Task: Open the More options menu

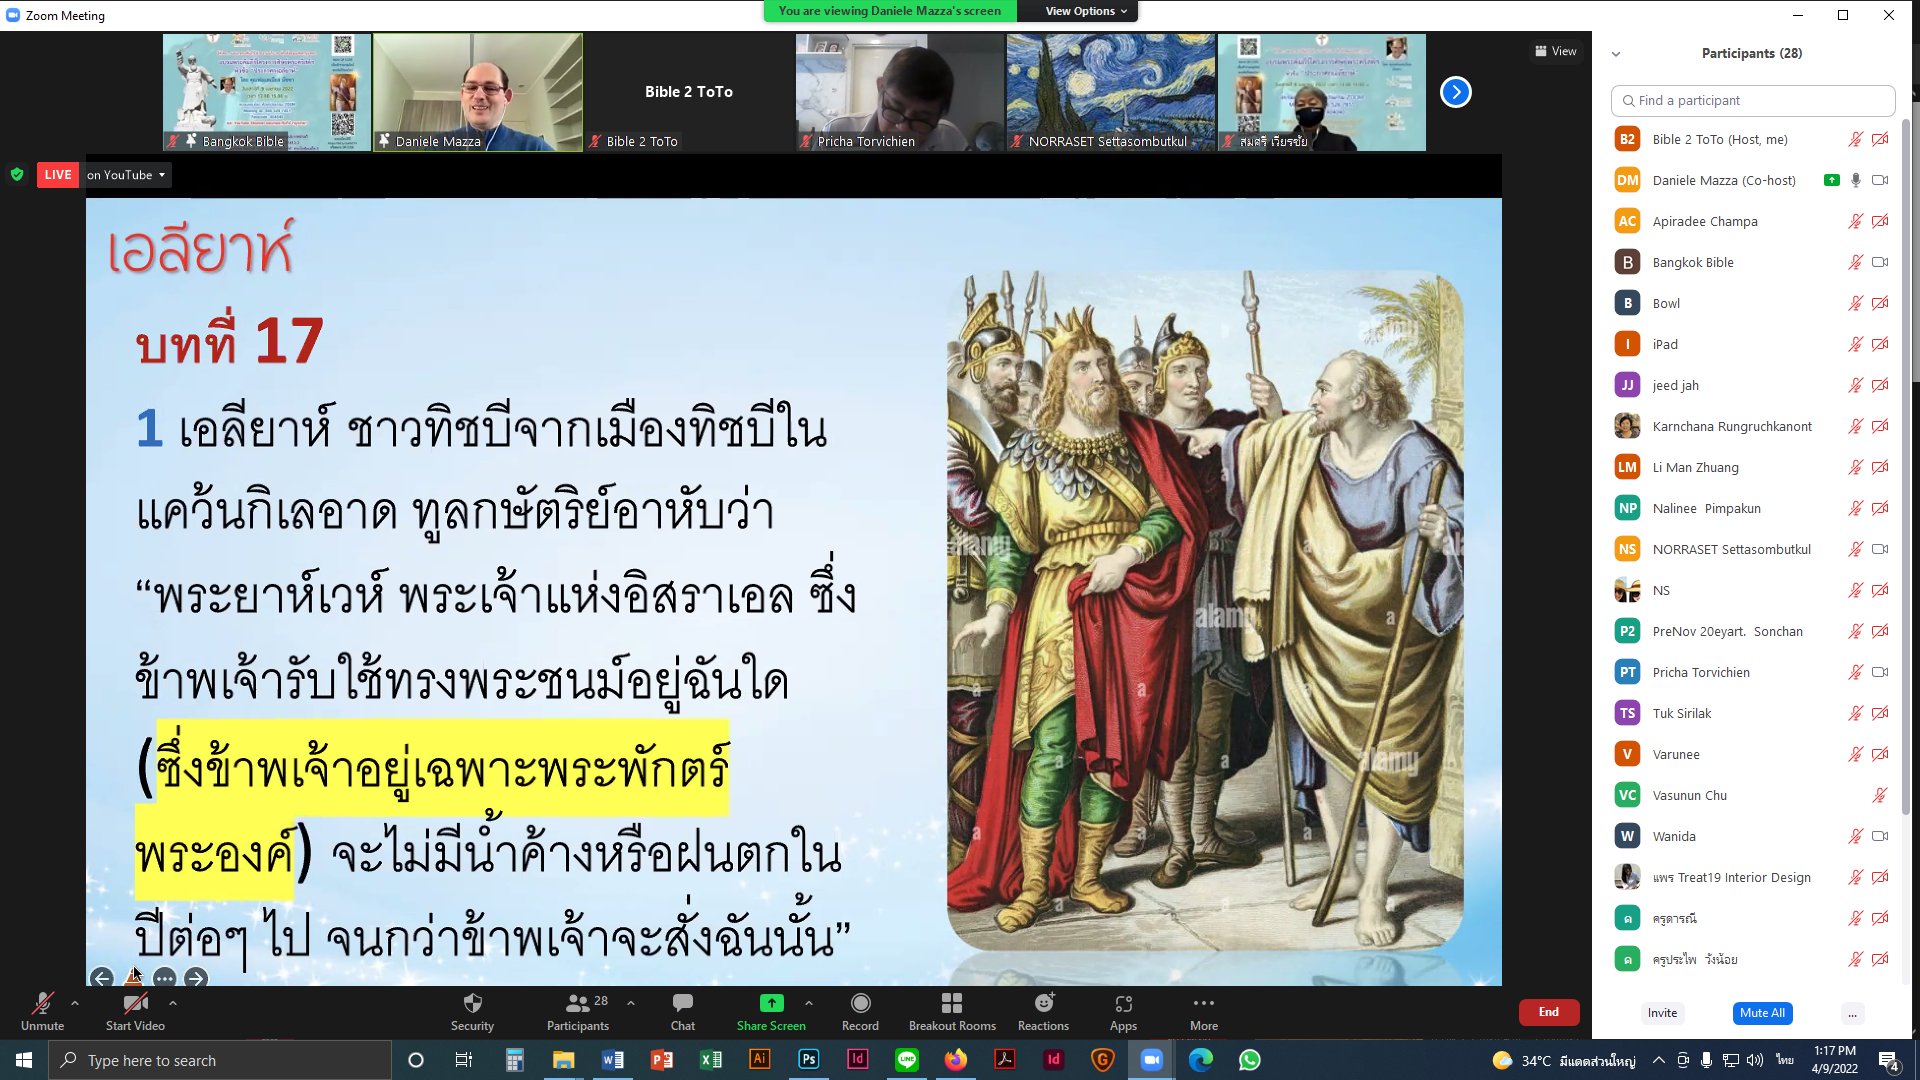Action: click(x=1204, y=1011)
